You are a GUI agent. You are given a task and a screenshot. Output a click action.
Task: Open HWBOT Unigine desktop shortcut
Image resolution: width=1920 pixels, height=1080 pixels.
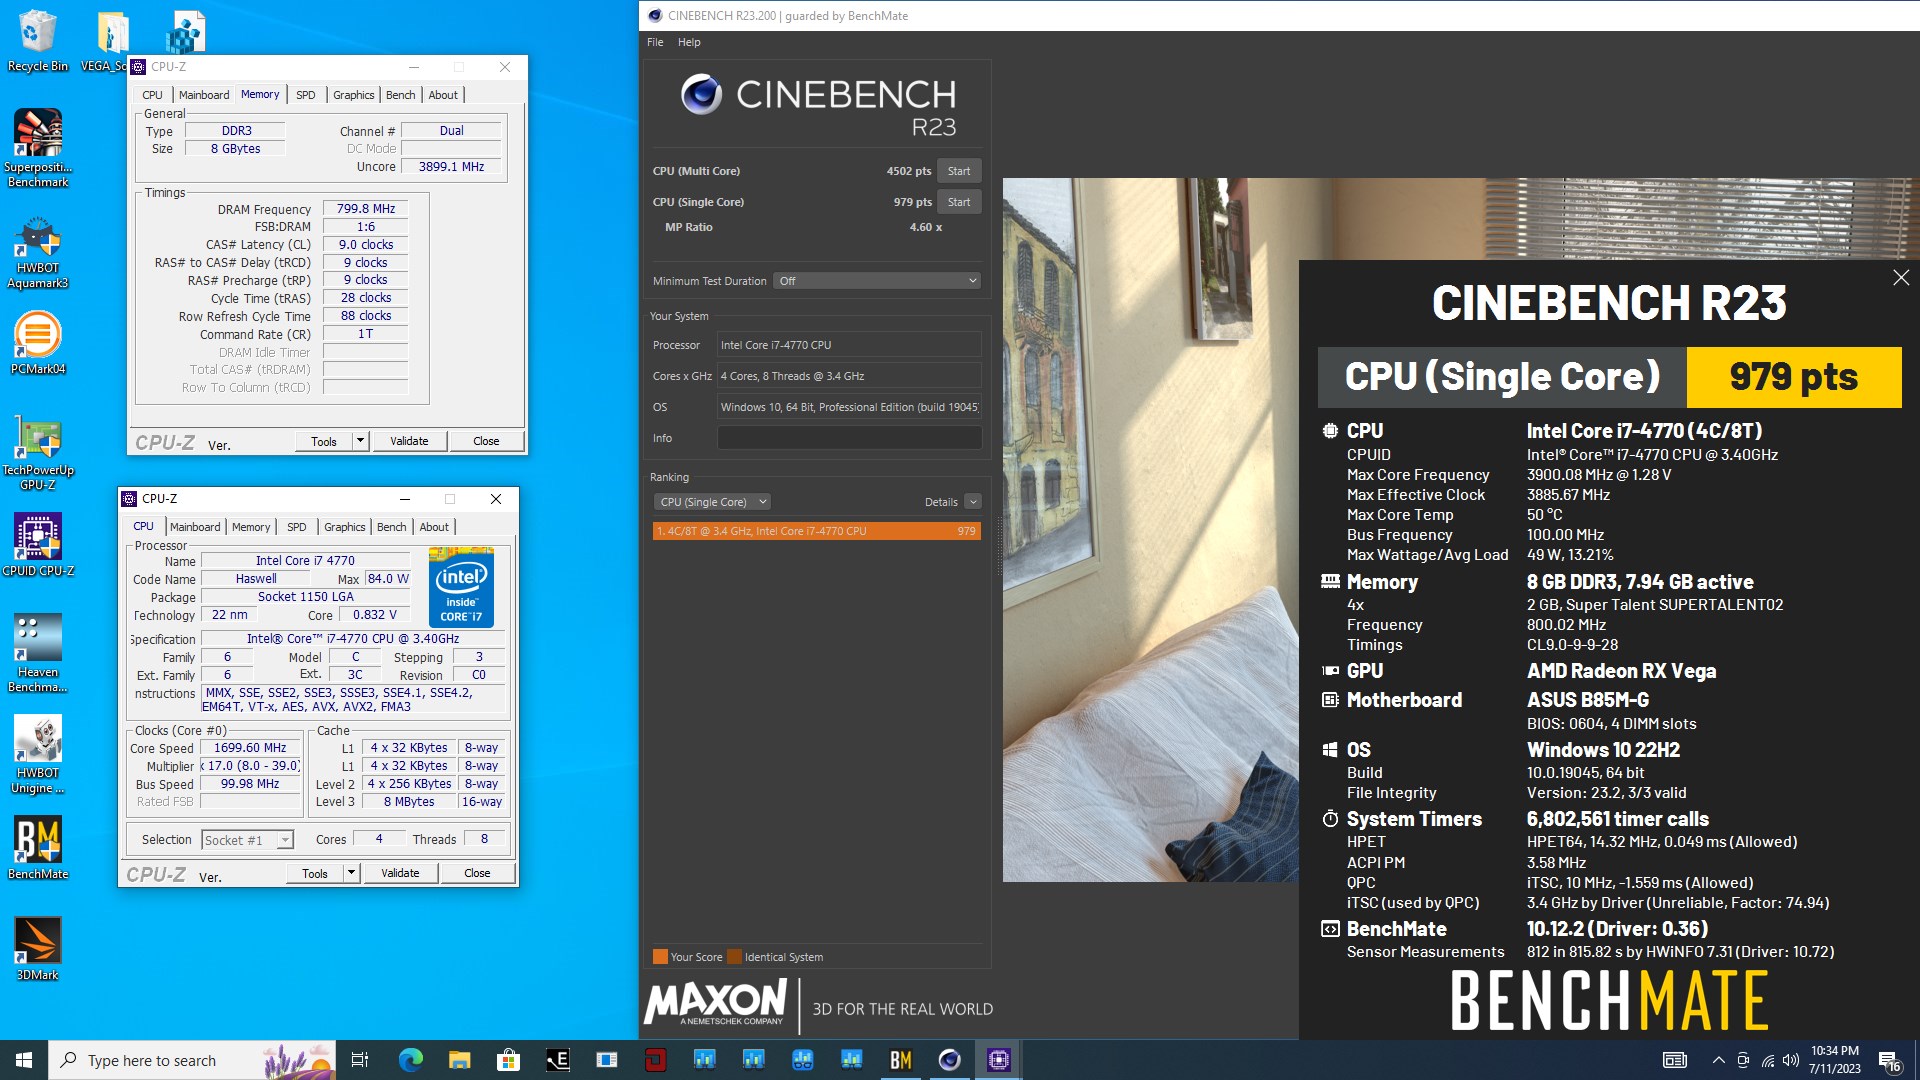38,754
